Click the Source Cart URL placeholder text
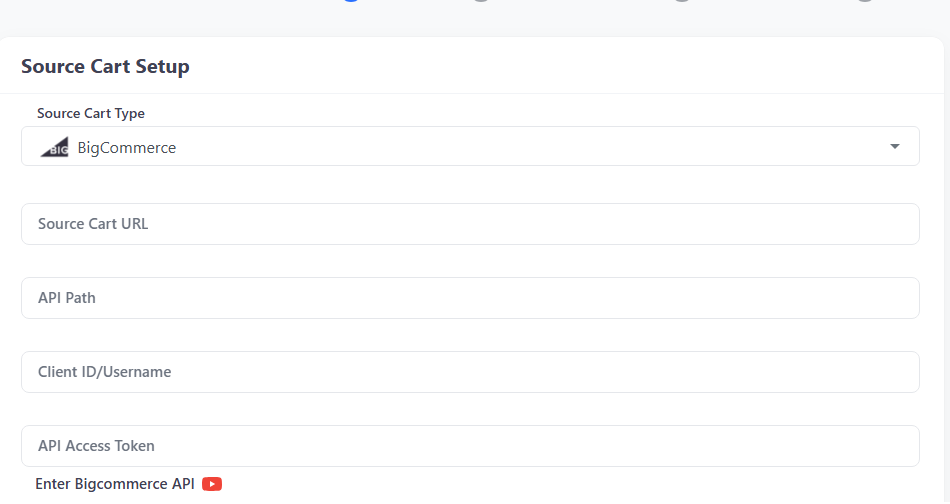 pyautogui.click(x=93, y=224)
